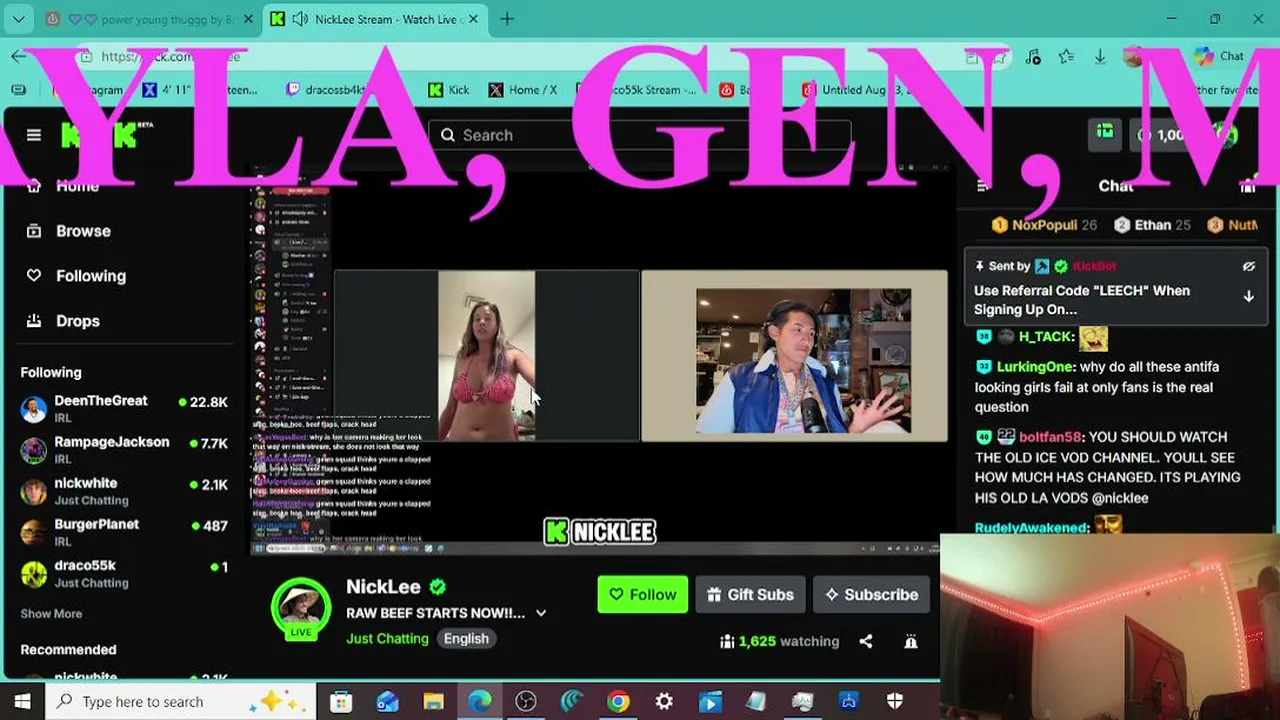Open Drops in the Kick sidebar

(x=77, y=321)
